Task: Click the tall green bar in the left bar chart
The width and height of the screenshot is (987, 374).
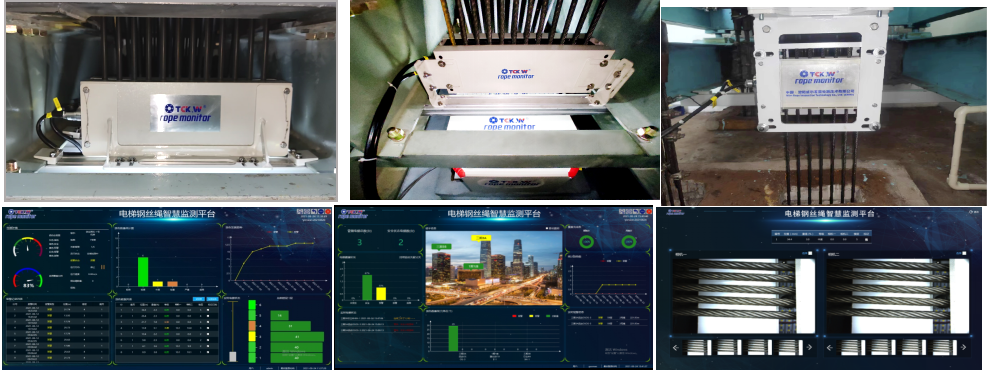Action: coord(143,271)
